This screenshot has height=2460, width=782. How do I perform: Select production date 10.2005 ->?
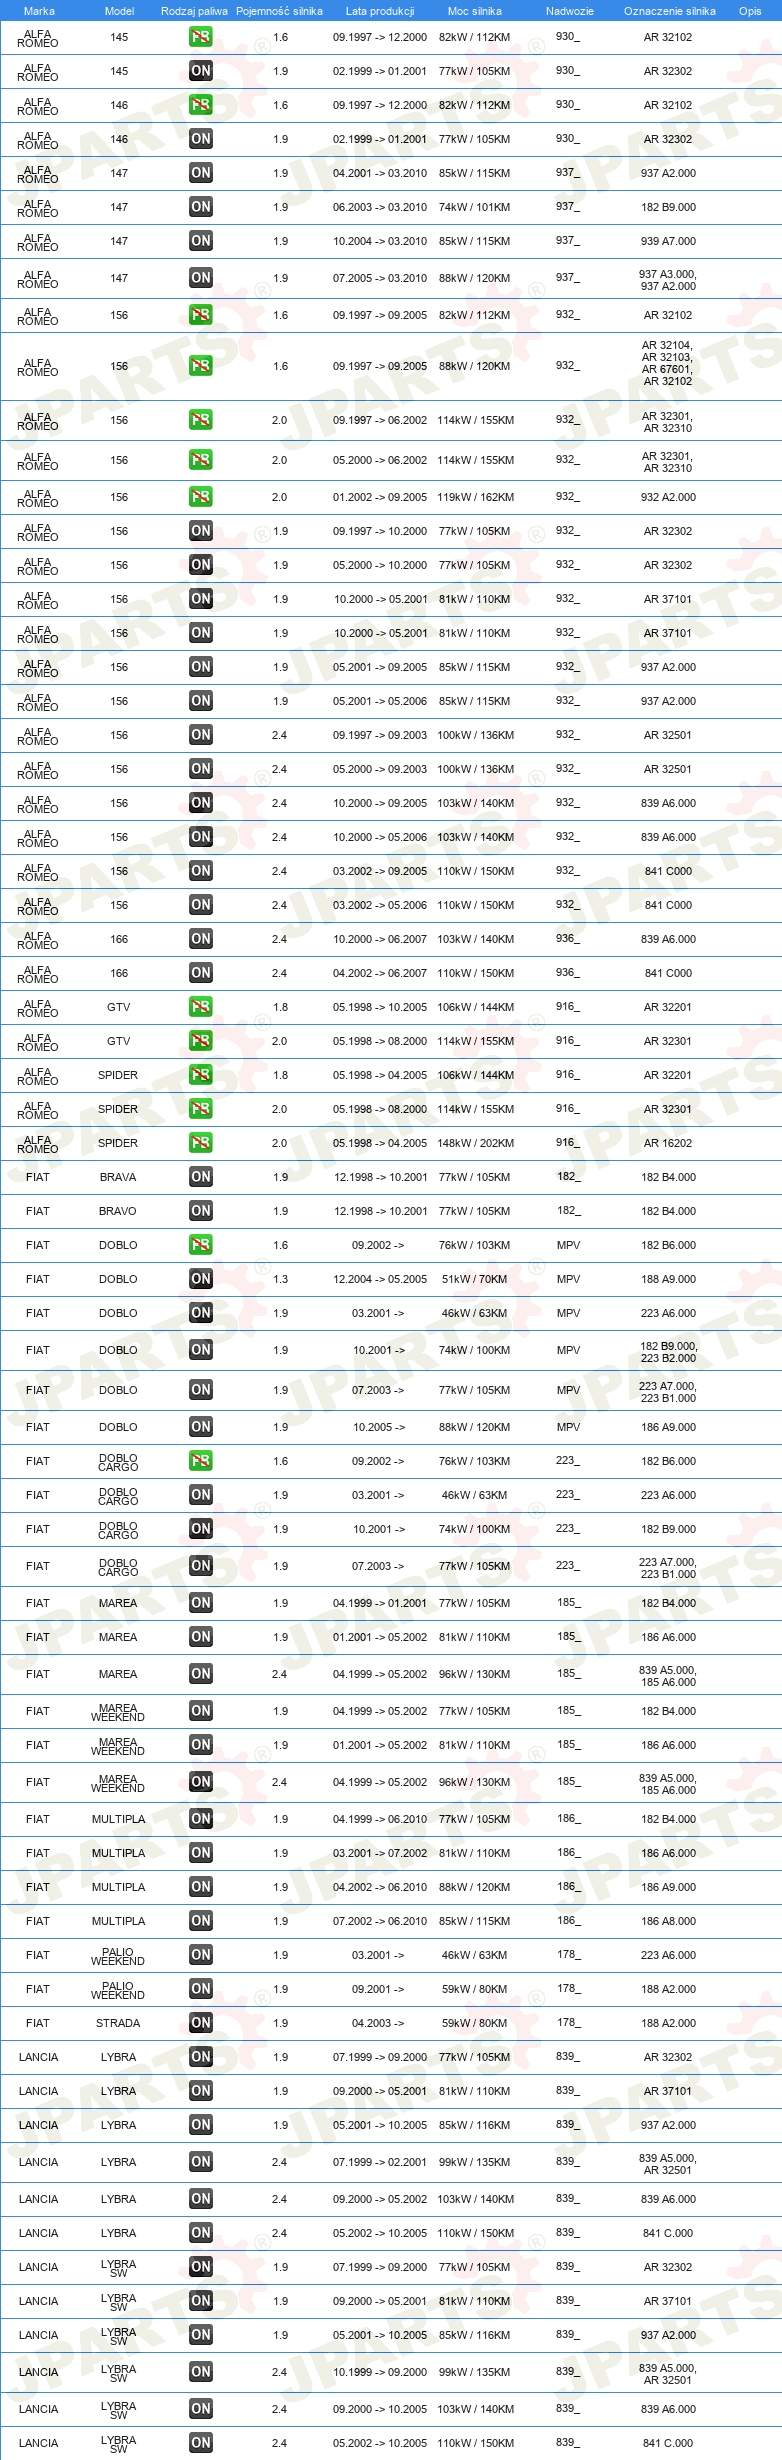[x=379, y=1427]
